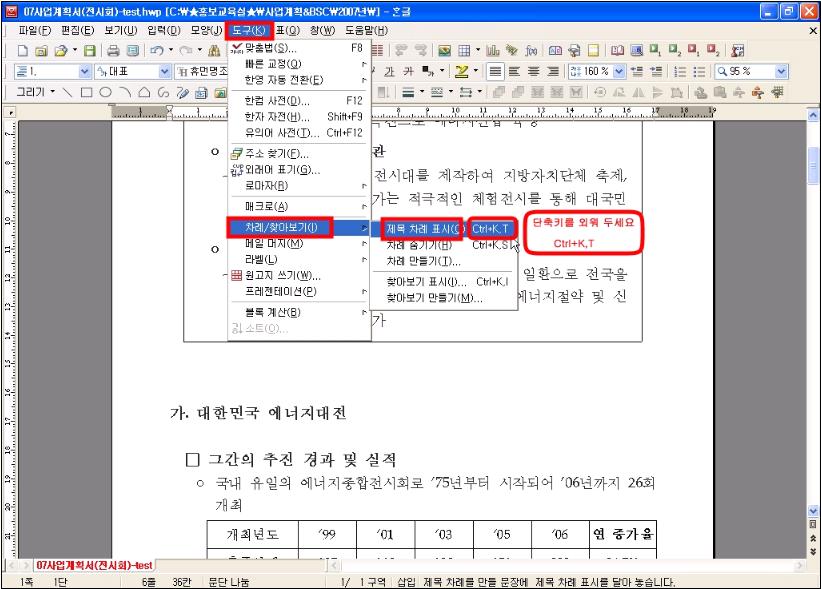The width and height of the screenshot is (821, 589).
Task: Select the freeform Curve drawing tool
Action: (x=163, y=93)
